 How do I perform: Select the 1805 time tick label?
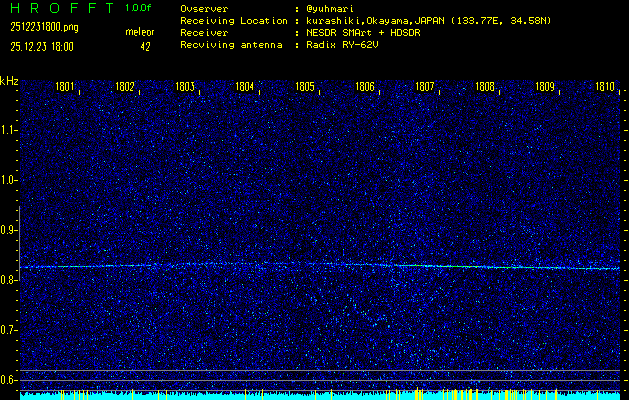(x=305, y=87)
